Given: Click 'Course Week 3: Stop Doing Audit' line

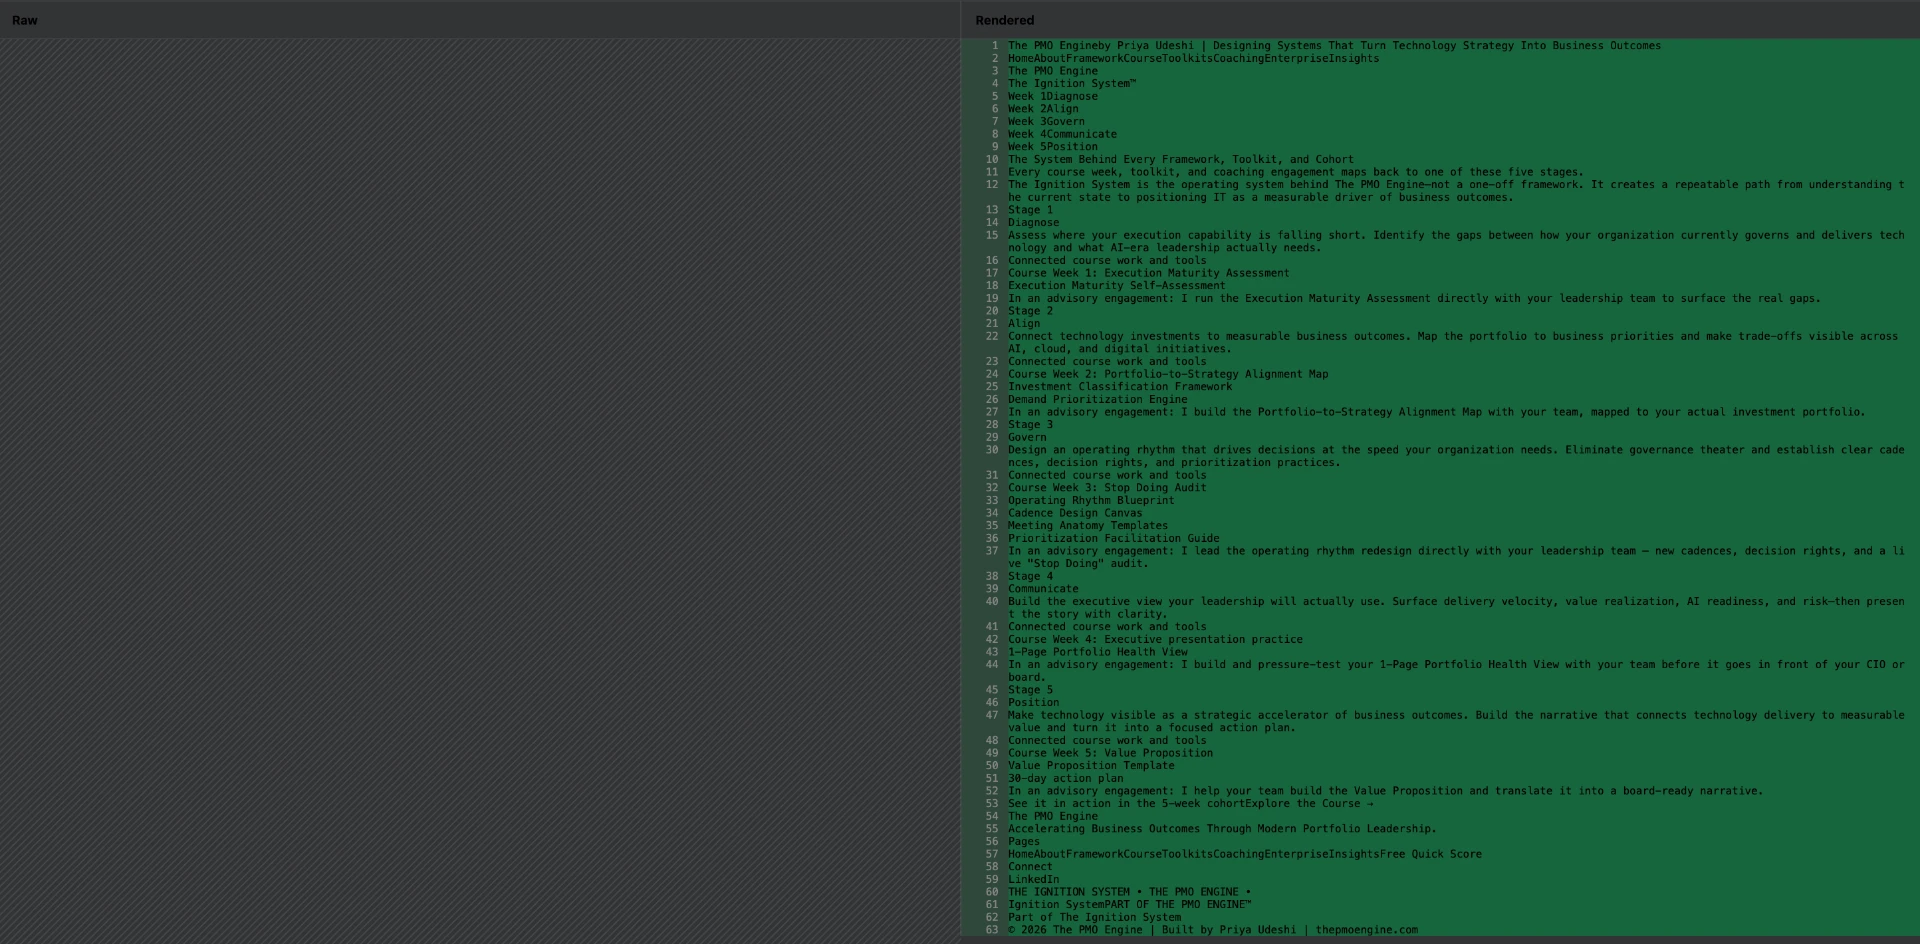Looking at the screenshot, I should [x=1107, y=488].
